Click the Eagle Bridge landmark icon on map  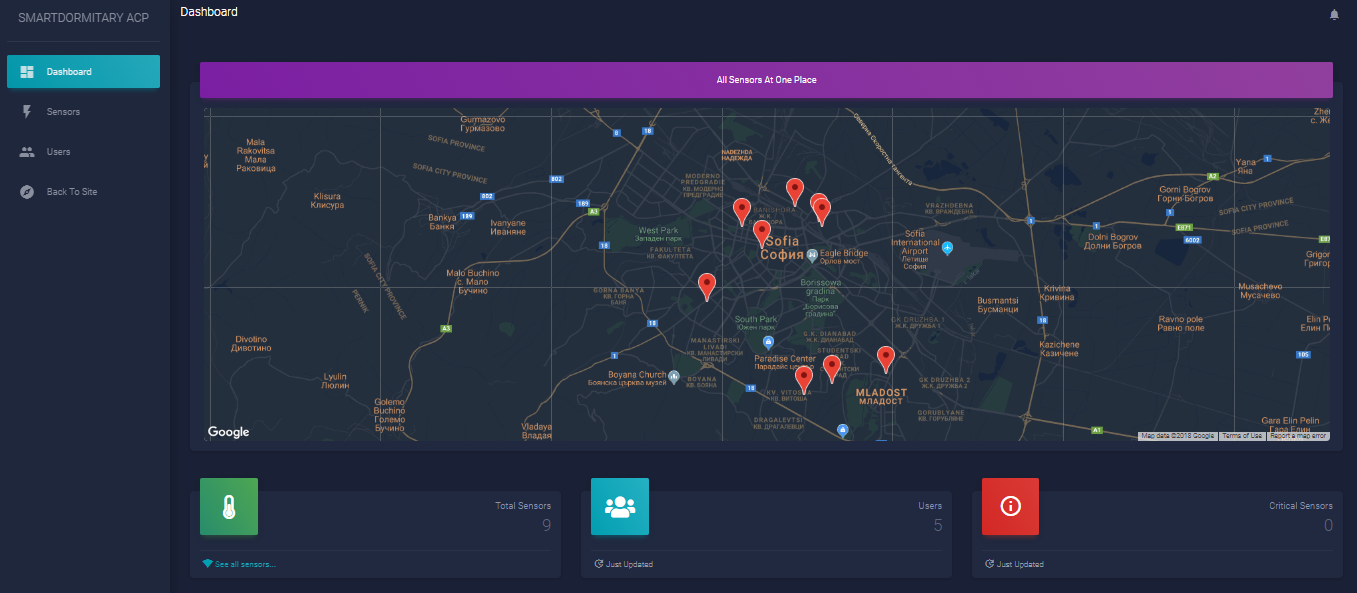813,254
